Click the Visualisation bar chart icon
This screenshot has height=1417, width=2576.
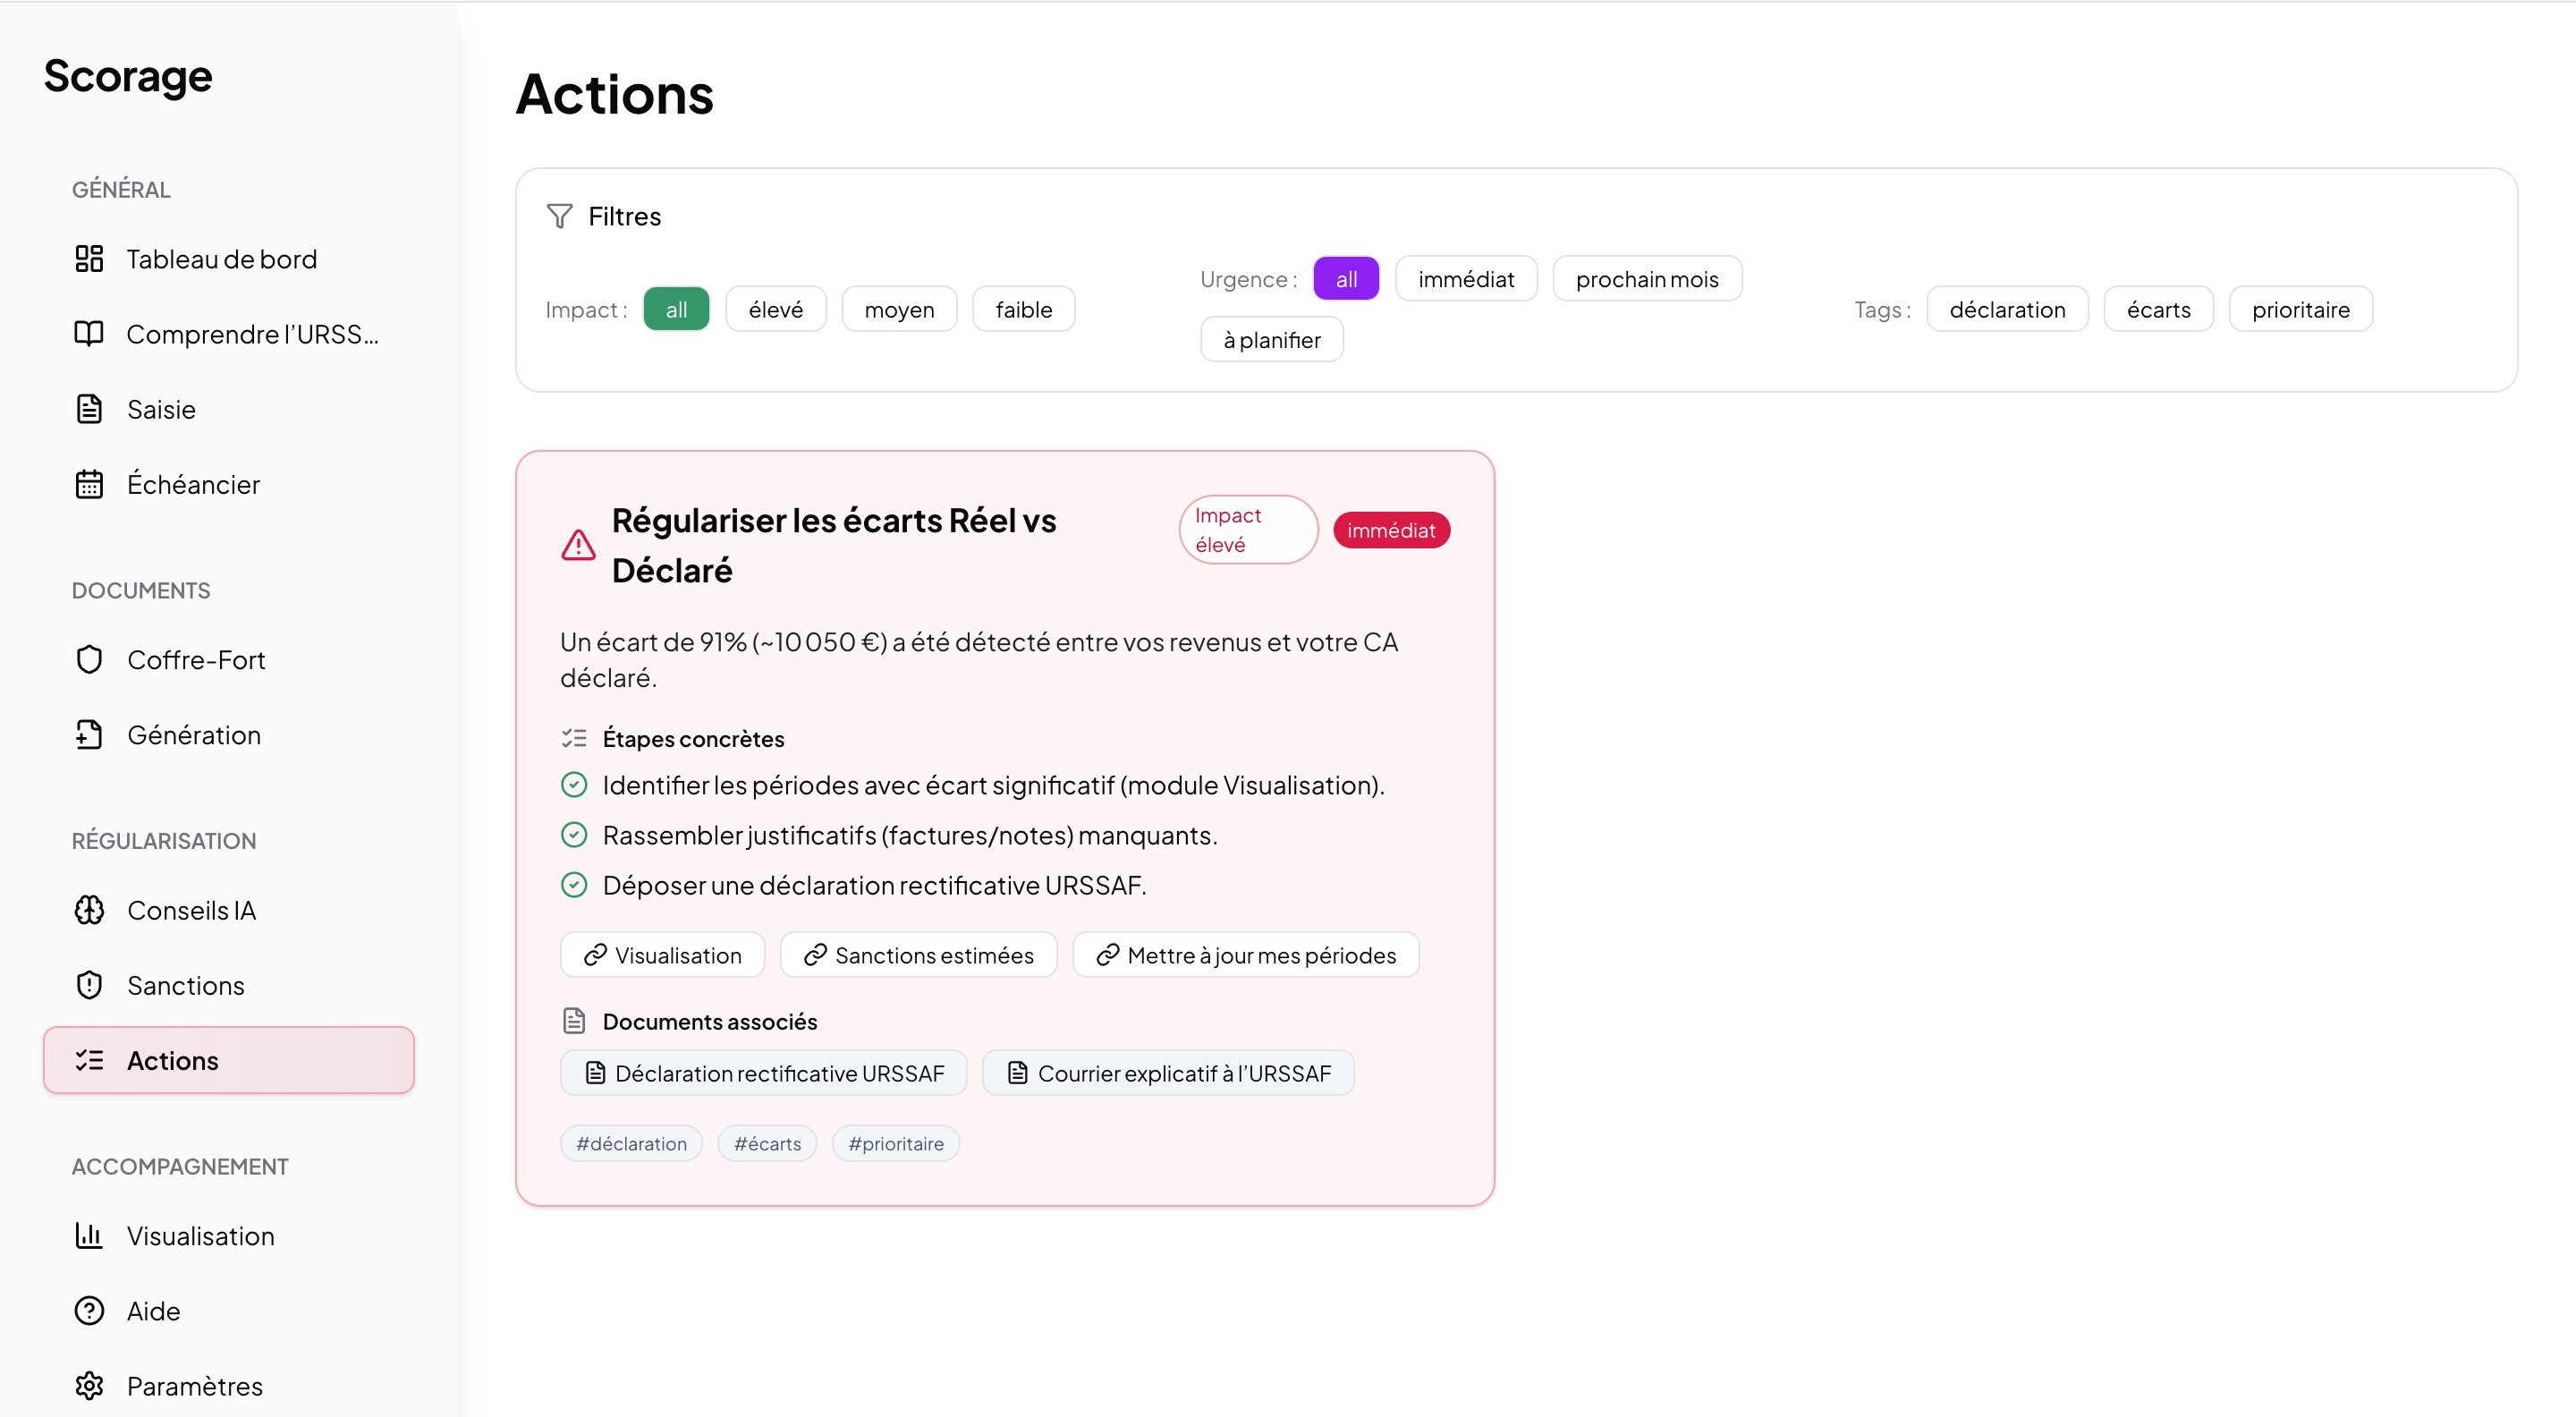tap(89, 1236)
